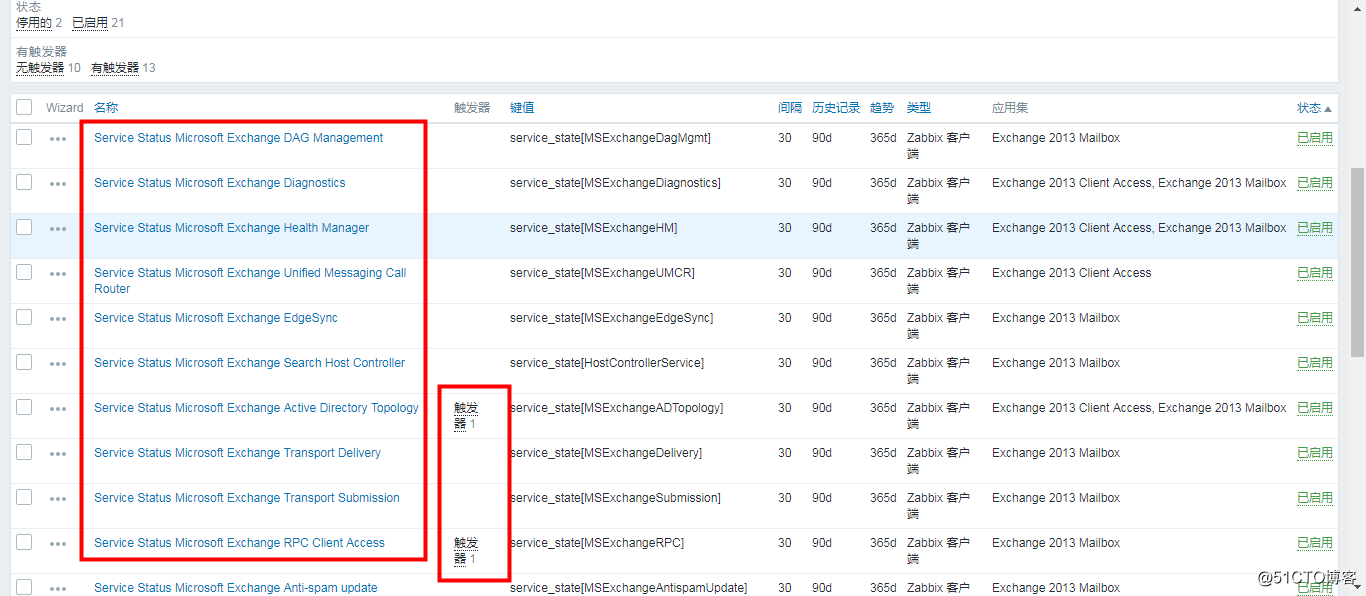Toggle 已启用 status for MSExchangeUMCR row
Image resolution: width=1366 pixels, height=596 pixels.
tap(1315, 273)
